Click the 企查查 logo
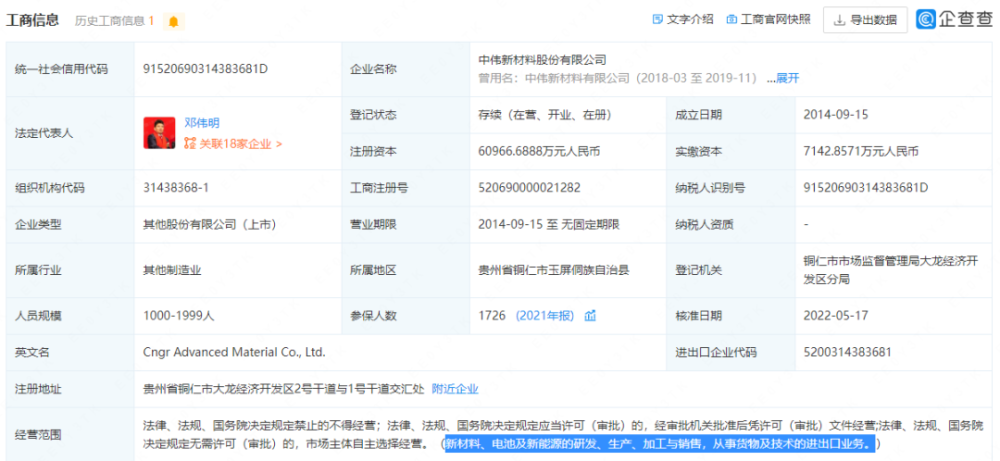This screenshot has width=1000, height=461. 953,20
